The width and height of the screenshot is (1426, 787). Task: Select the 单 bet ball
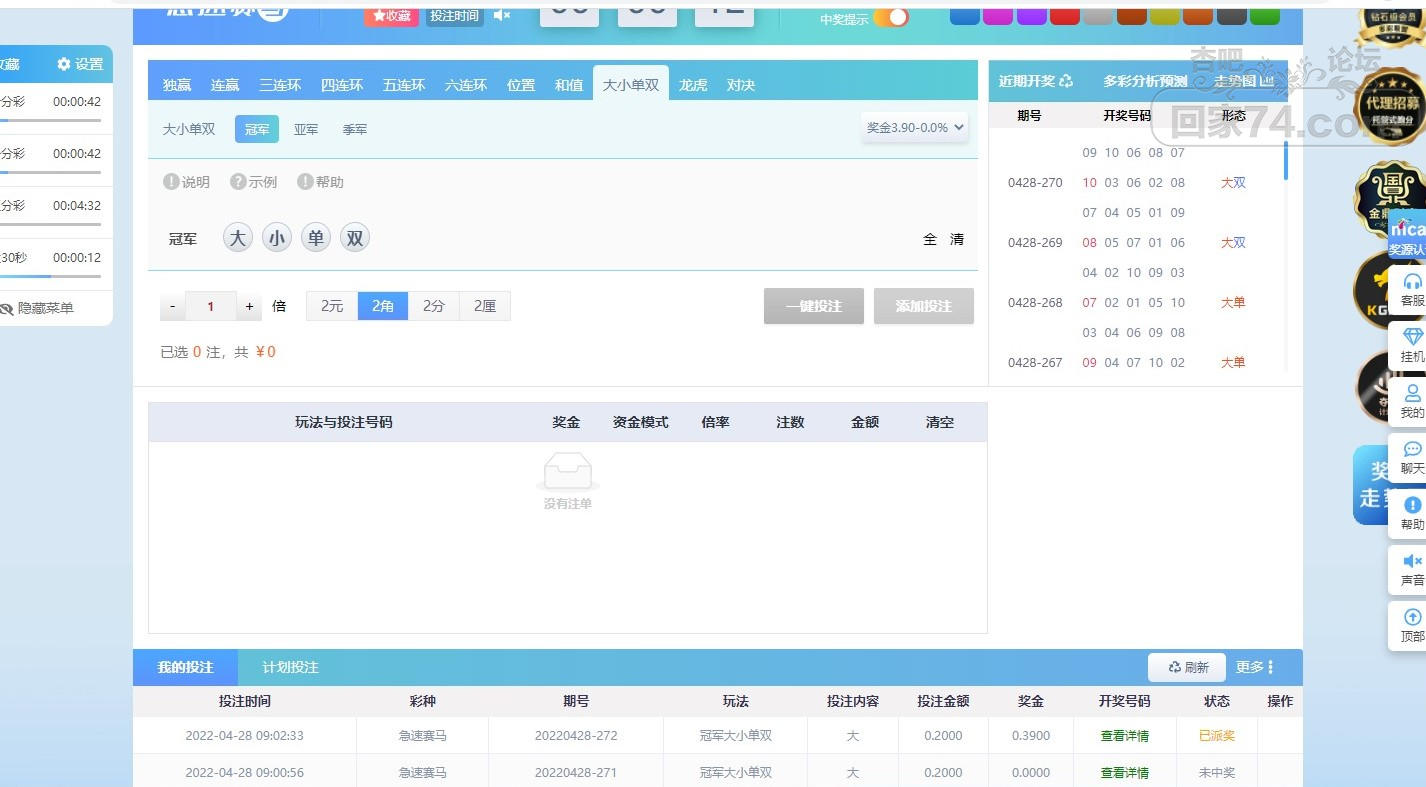point(316,238)
